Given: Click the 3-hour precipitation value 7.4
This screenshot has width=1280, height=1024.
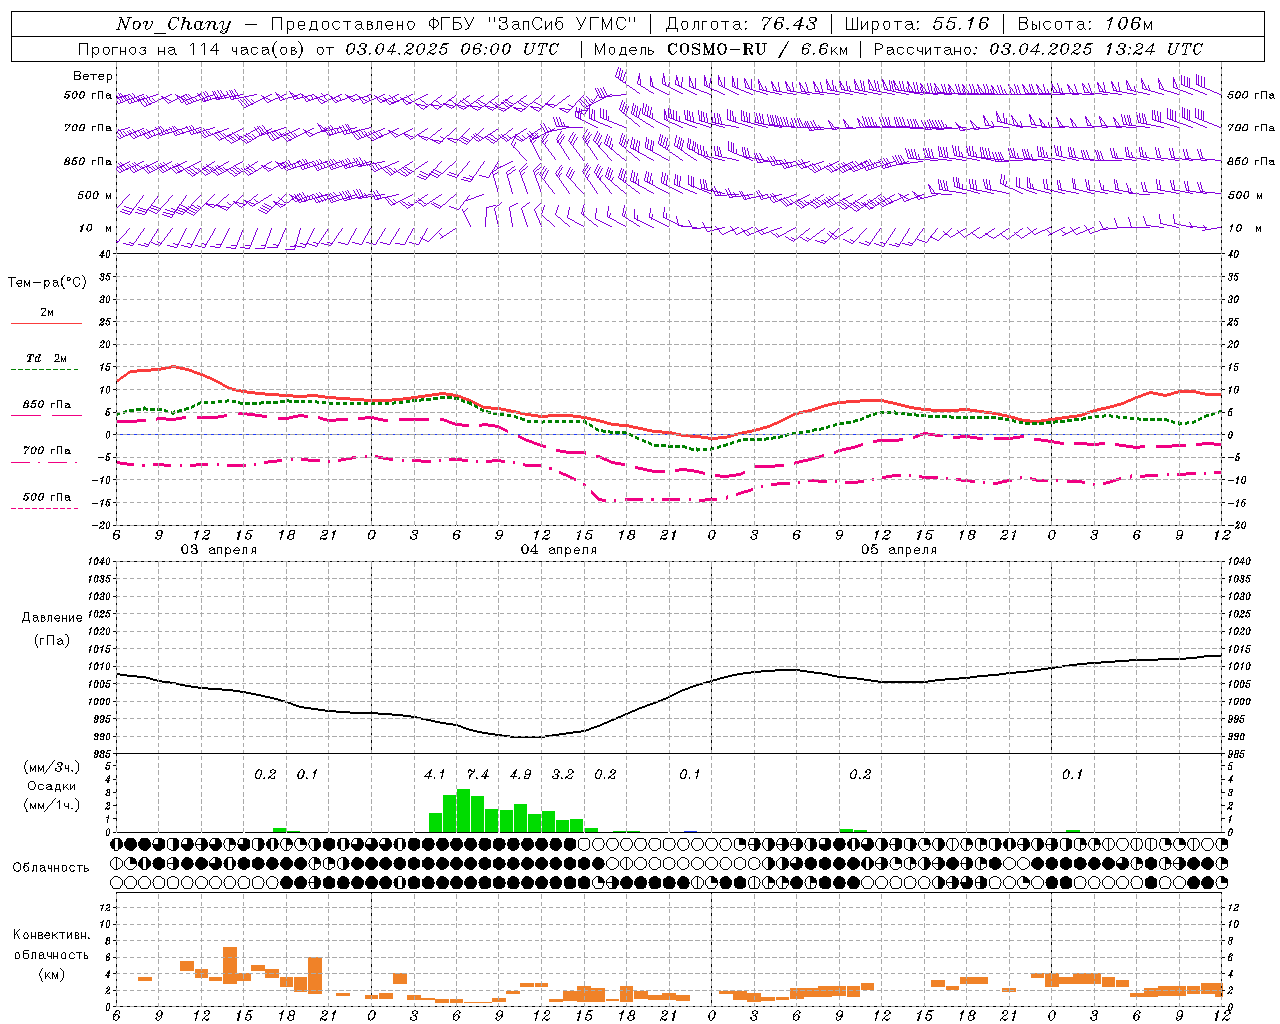Looking at the screenshot, I should point(478,774).
